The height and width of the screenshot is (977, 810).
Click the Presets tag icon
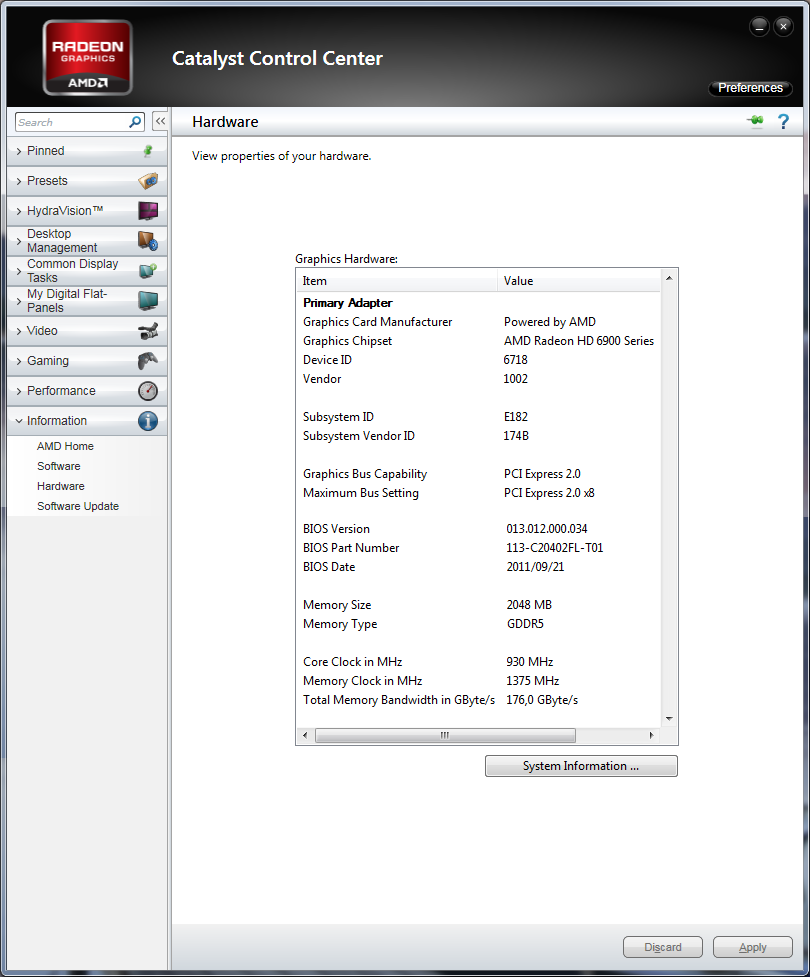coord(148,181)
